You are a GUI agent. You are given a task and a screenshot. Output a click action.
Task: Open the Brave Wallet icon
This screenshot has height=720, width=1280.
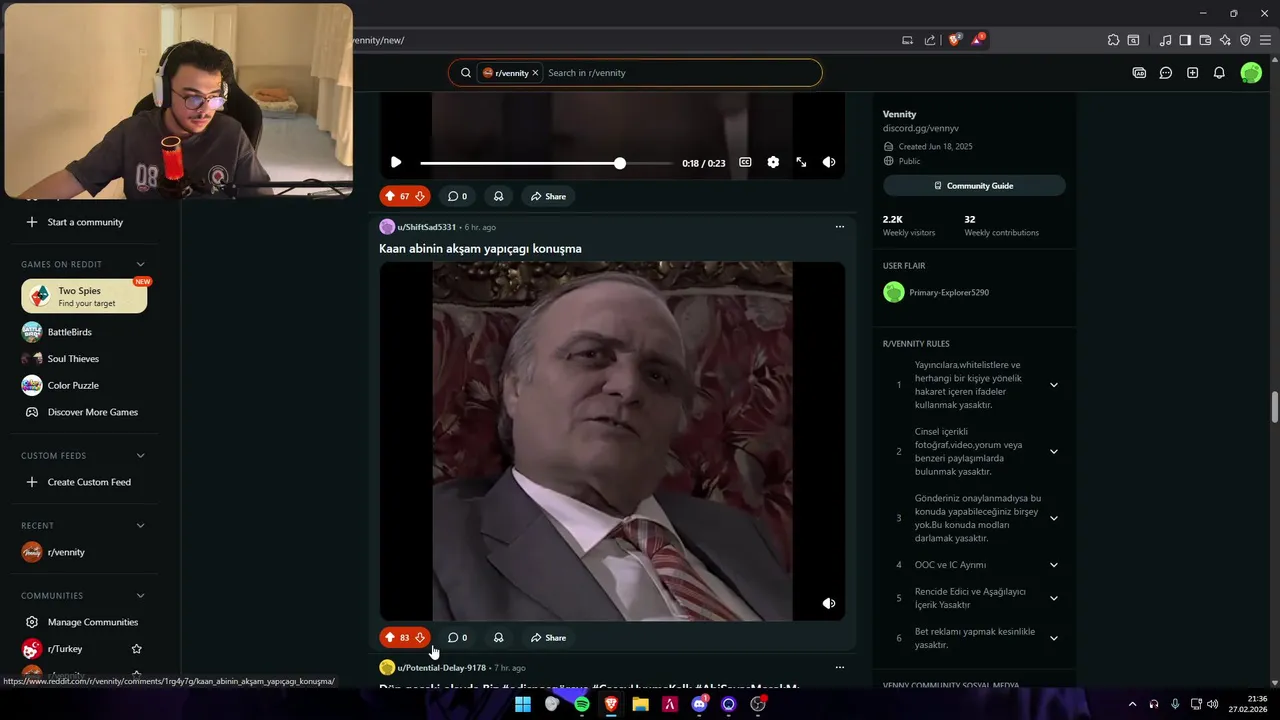click(x=1205, y=40)
